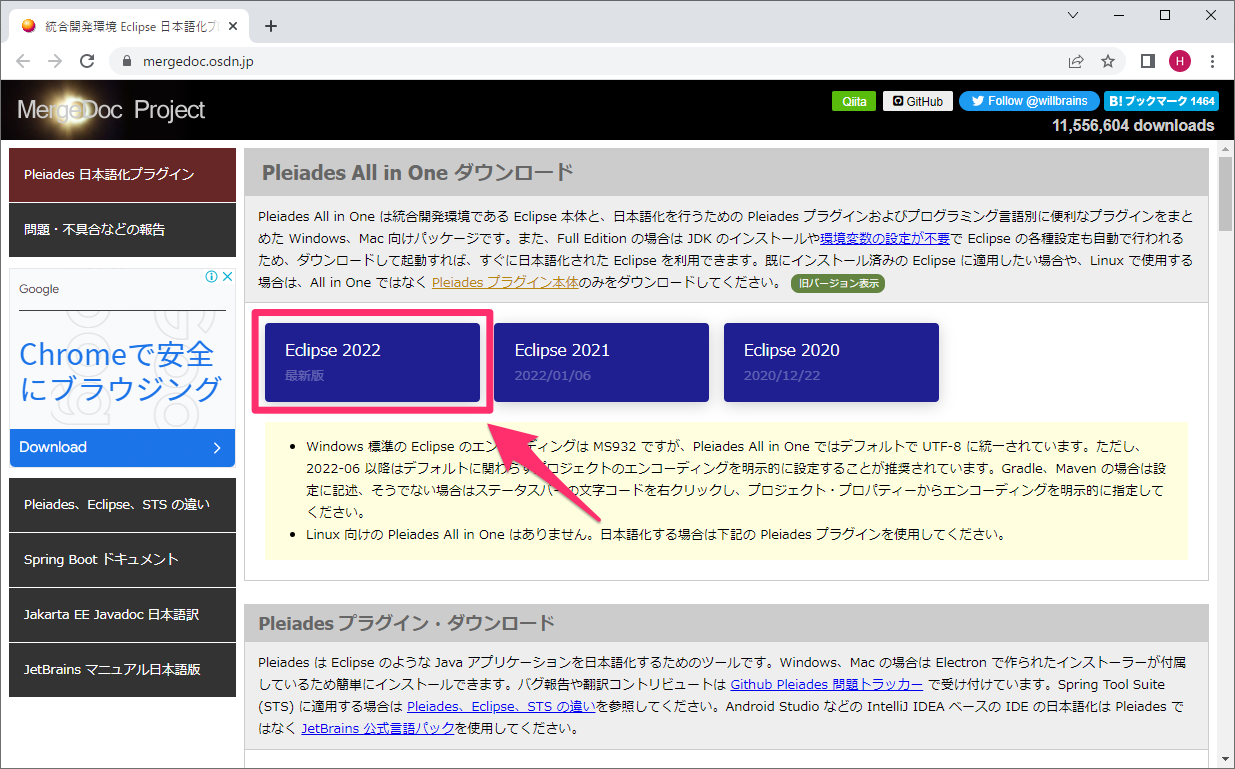Open 問題・不具合などの報告 sidebar item
The height and width of the screenshot is (769, 1235).
click(122, 229)
